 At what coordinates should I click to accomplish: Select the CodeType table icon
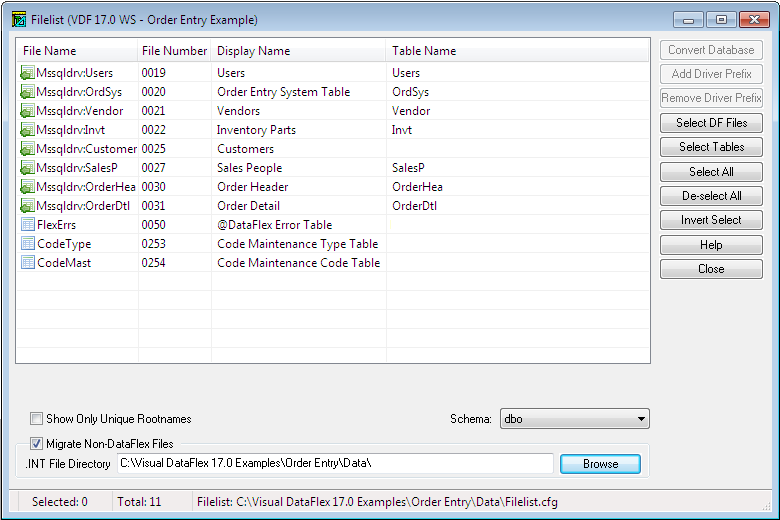click(x=27, y=244)
